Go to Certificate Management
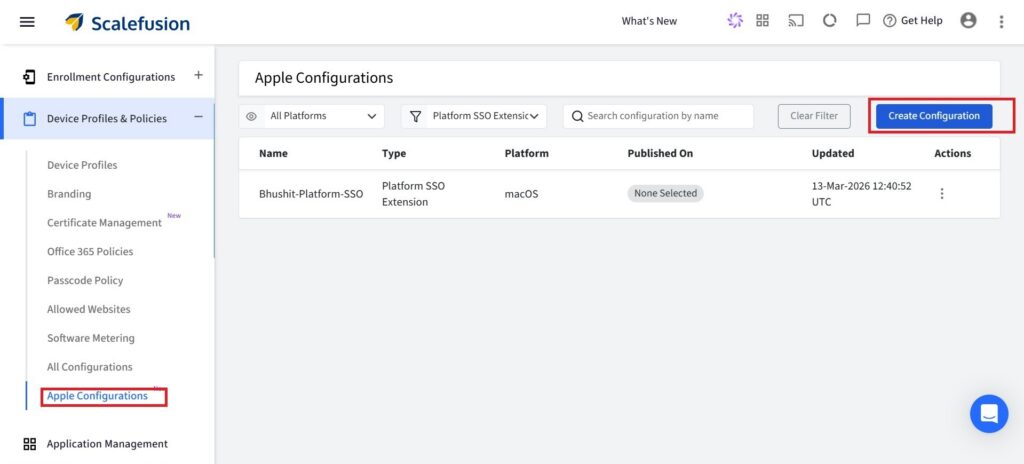Screen dimensions: 1024x464 click(x=104, y=223)
